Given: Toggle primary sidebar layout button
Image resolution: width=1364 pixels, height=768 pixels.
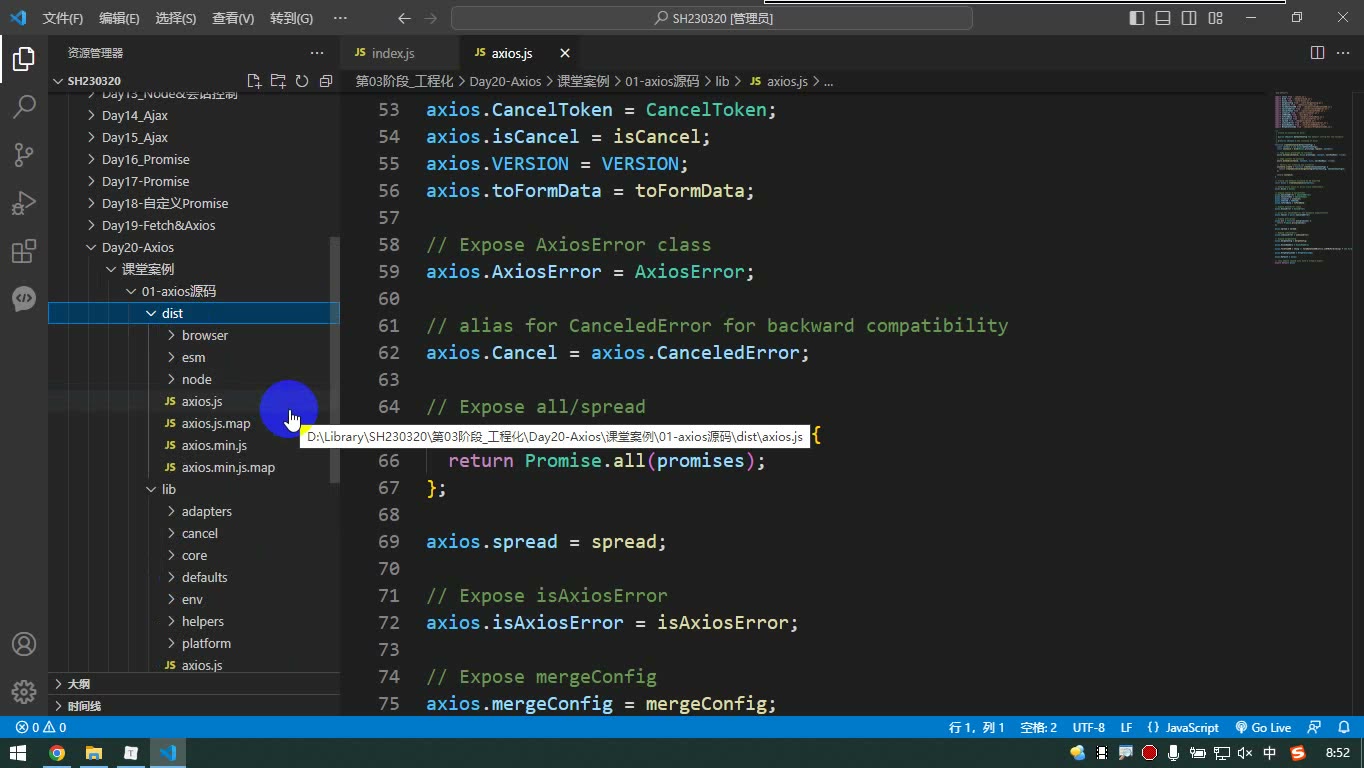Looking at the screenshot, I should (1137, 18).
